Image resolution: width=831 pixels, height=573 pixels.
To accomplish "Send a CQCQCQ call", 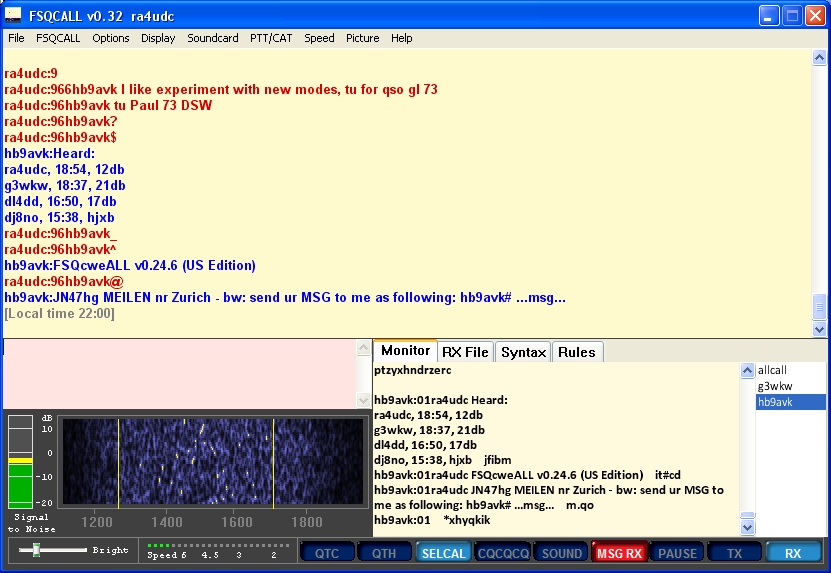I will [503, 553].
